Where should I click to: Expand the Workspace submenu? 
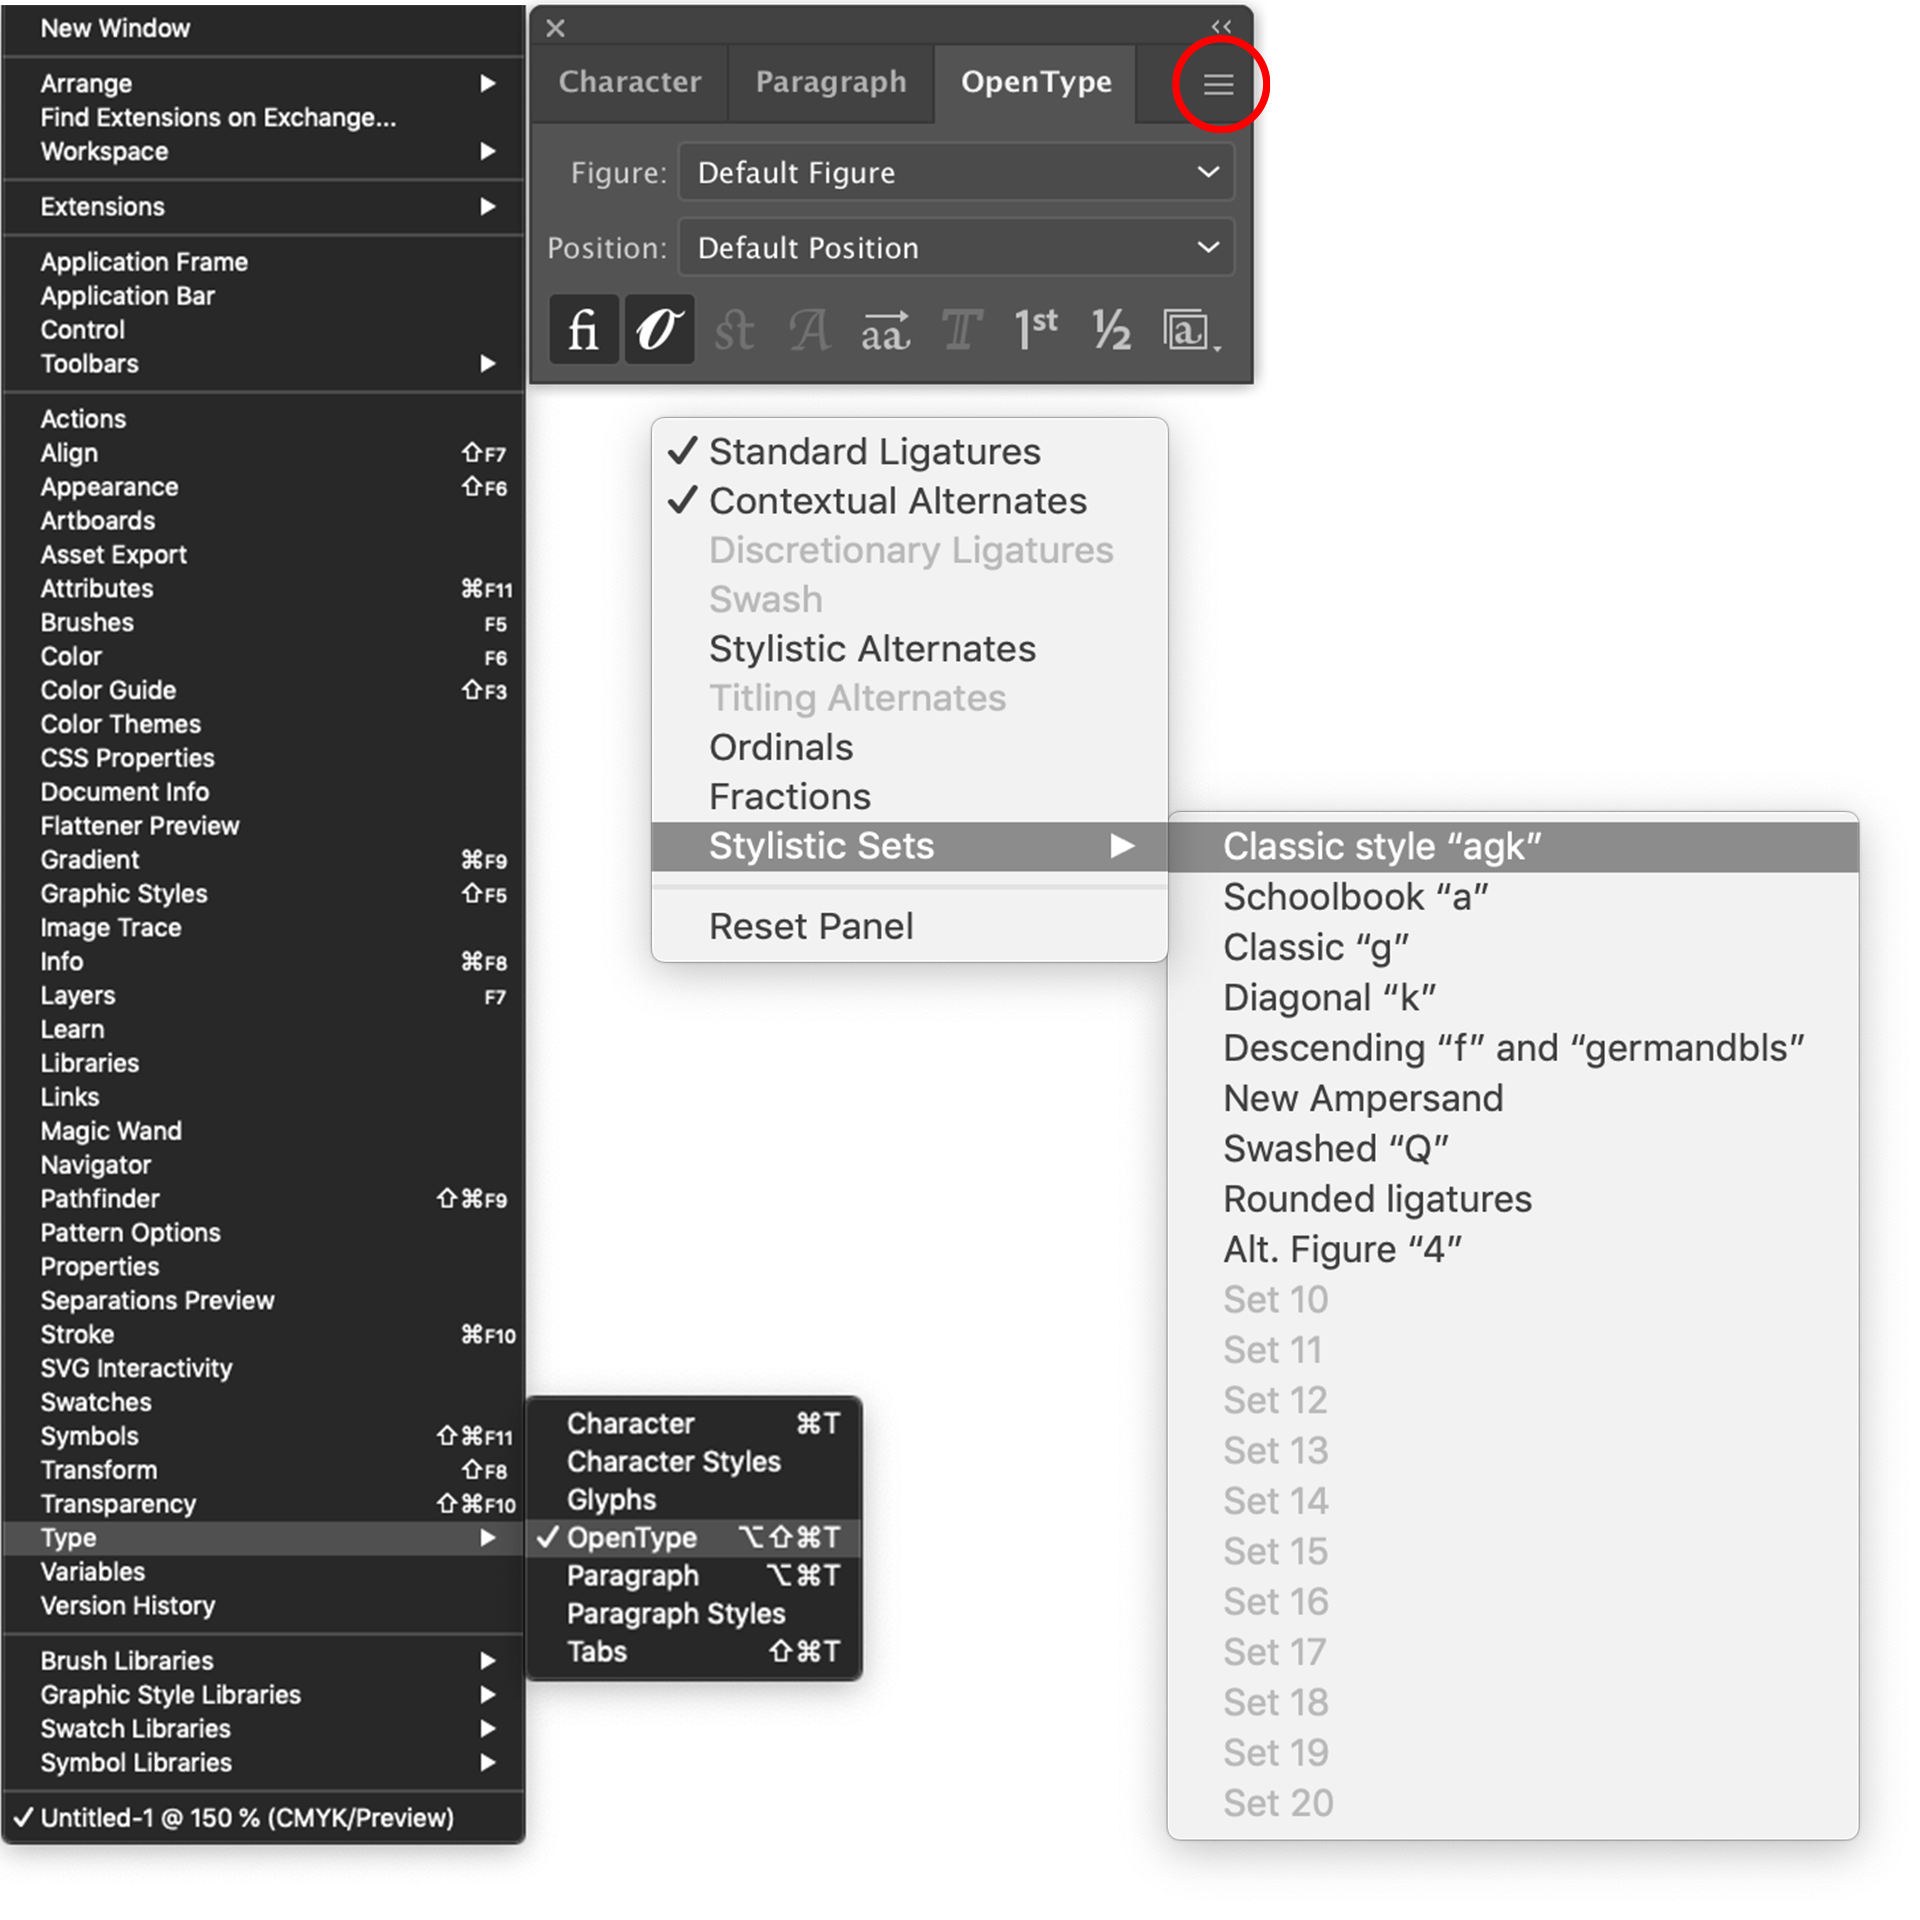(x=263, y=151)
